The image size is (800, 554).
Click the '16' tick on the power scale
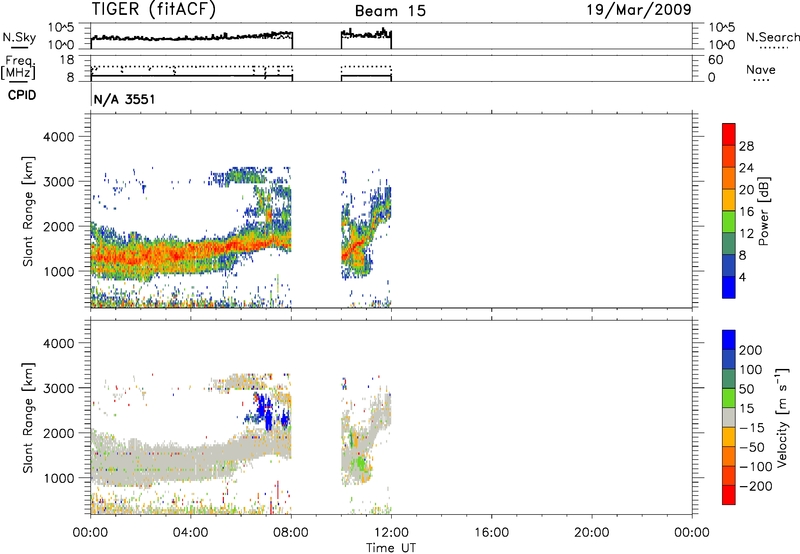point(746,212)
